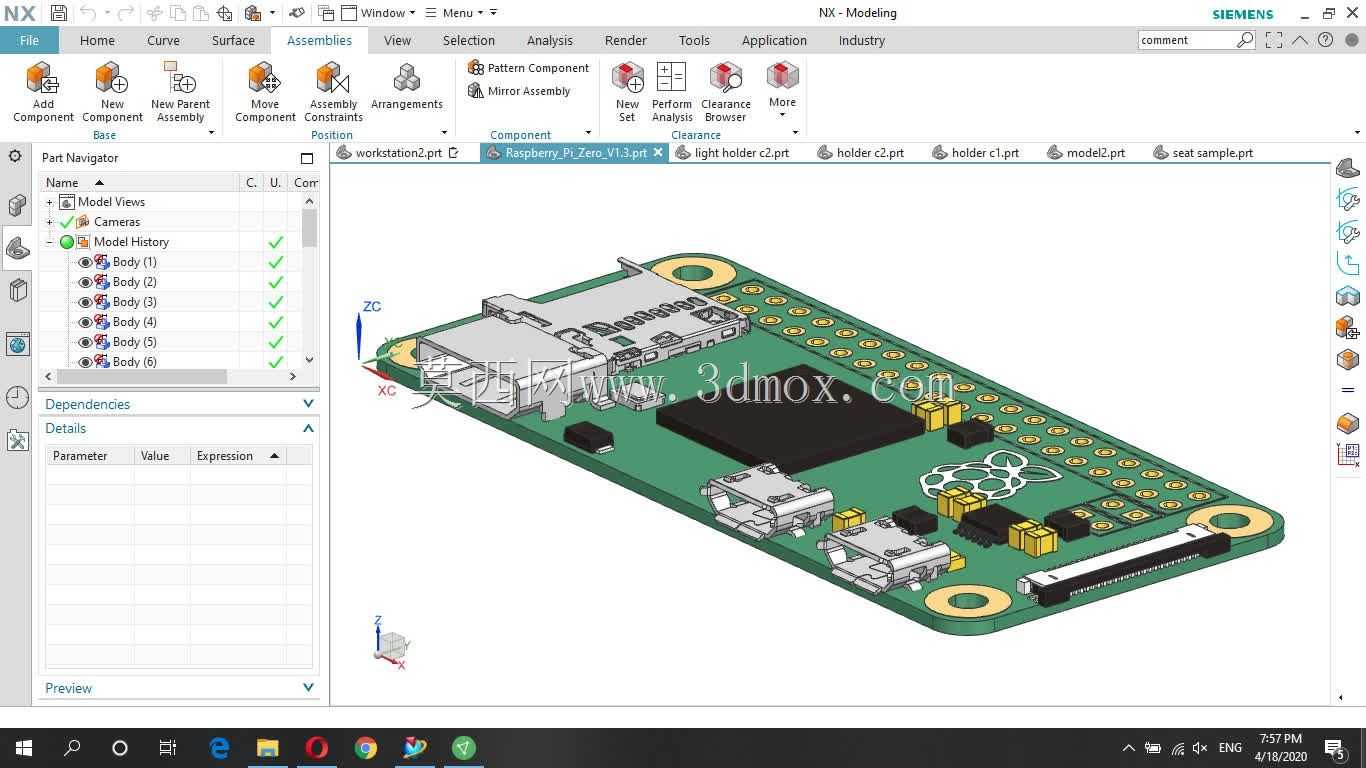Hide Body (1) using eye icon
Screen dimensions: 1366x768
tap(85, 262)
